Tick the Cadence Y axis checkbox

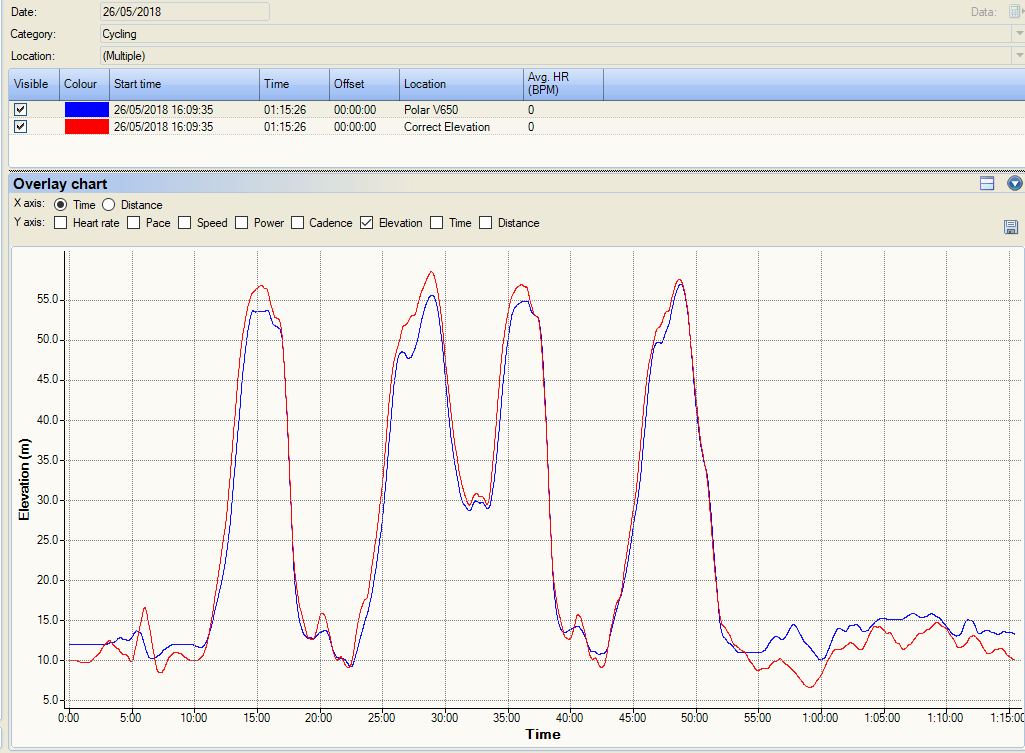point(298,223)
